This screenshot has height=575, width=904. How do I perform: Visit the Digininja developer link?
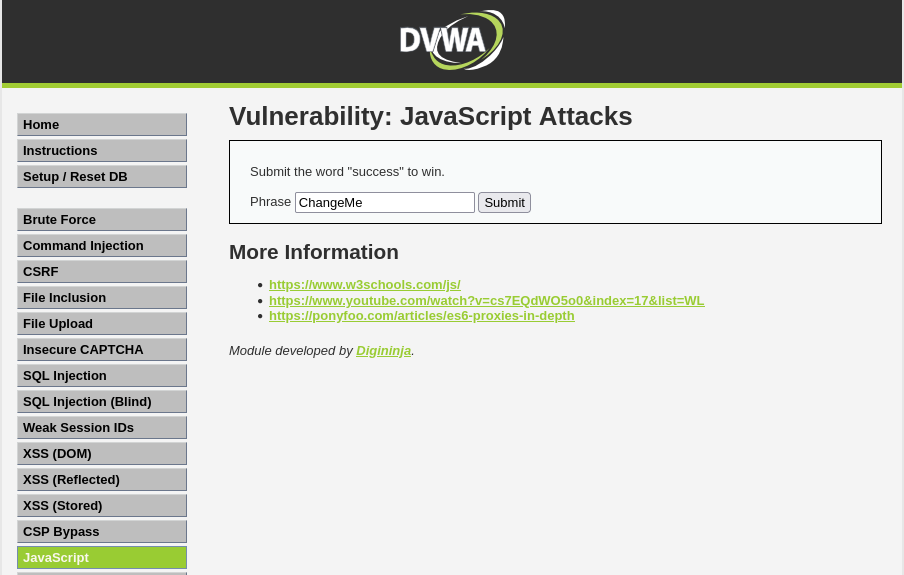pyautogui.click(x=383, y=351)
